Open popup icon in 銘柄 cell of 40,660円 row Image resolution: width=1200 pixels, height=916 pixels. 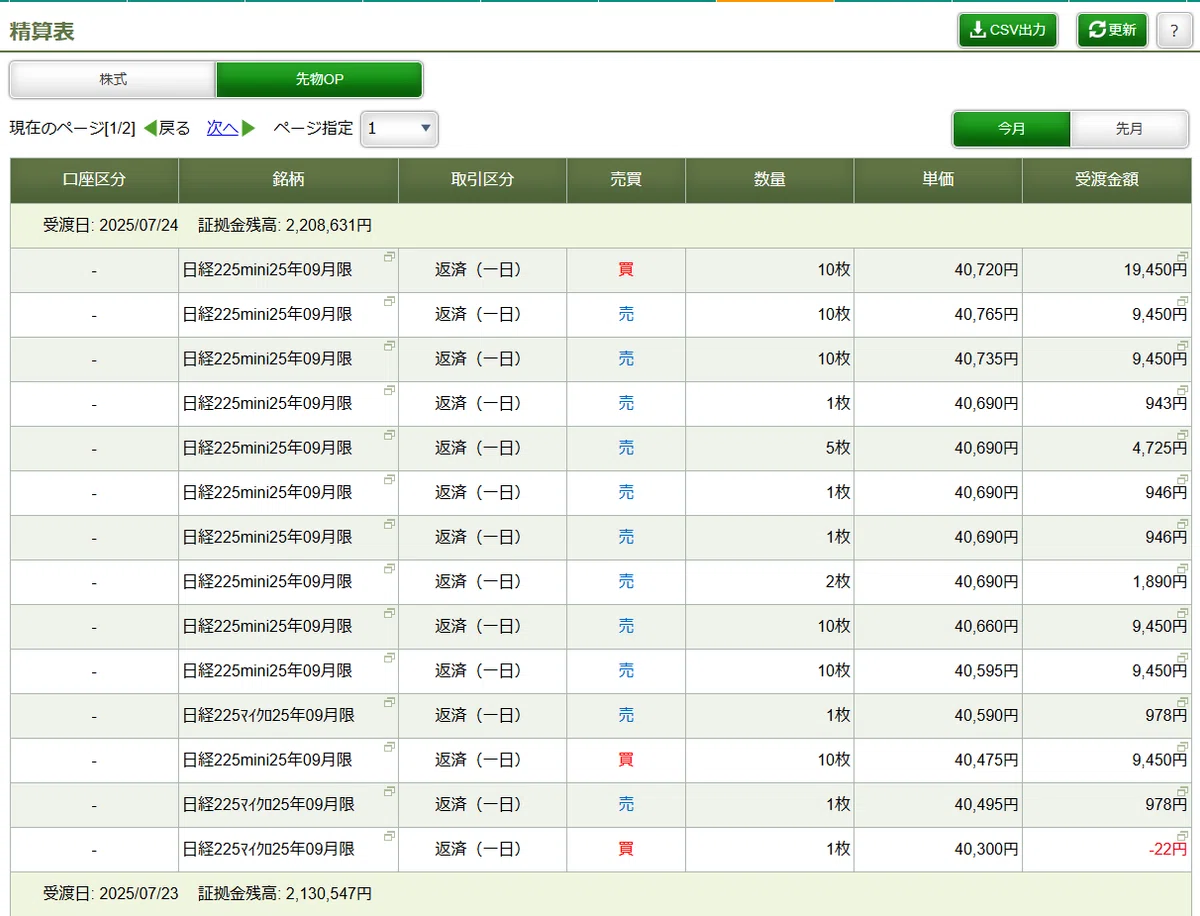[x=389, y=612]
